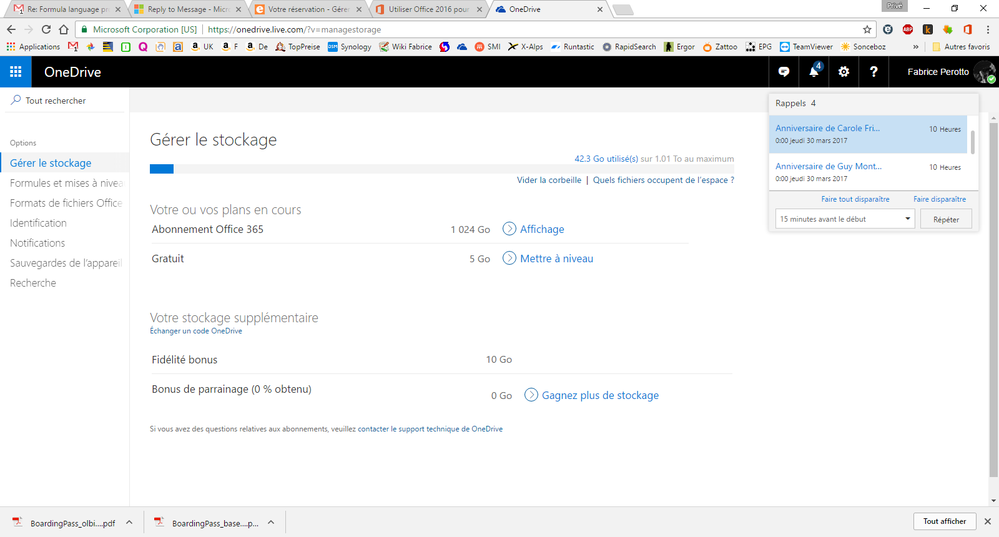
Task: Open the Wiki Fabrice bookmark
Action: (x=405, y=47)
